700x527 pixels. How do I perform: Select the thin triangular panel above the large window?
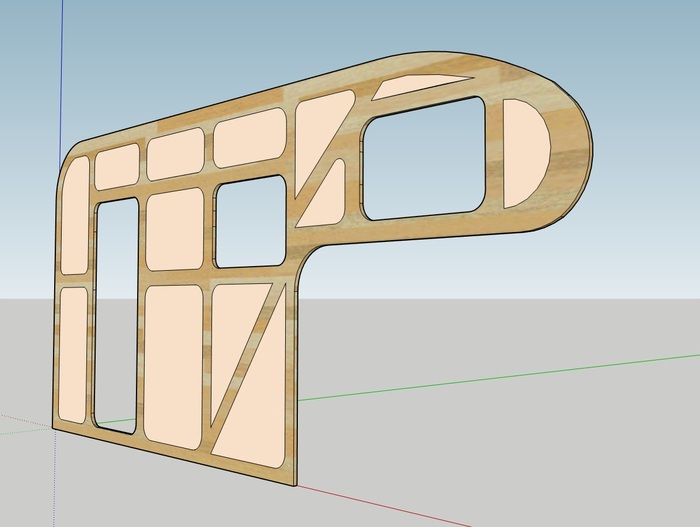[x=415, y=87]
